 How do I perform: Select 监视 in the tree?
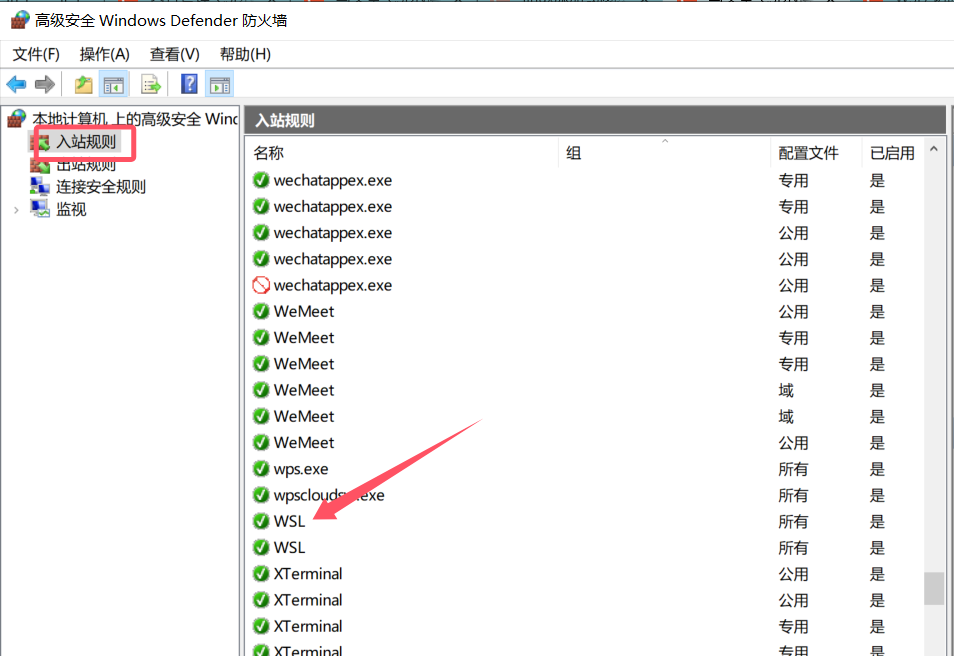pos(71,209)
